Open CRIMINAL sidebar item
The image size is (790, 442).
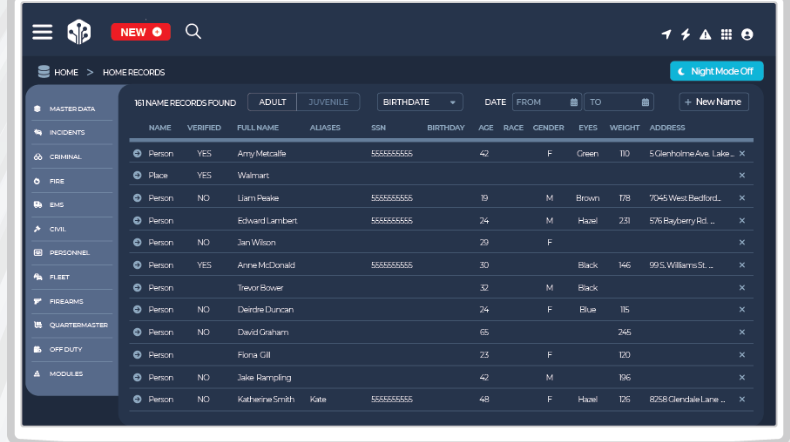click(x=72, y=157)
